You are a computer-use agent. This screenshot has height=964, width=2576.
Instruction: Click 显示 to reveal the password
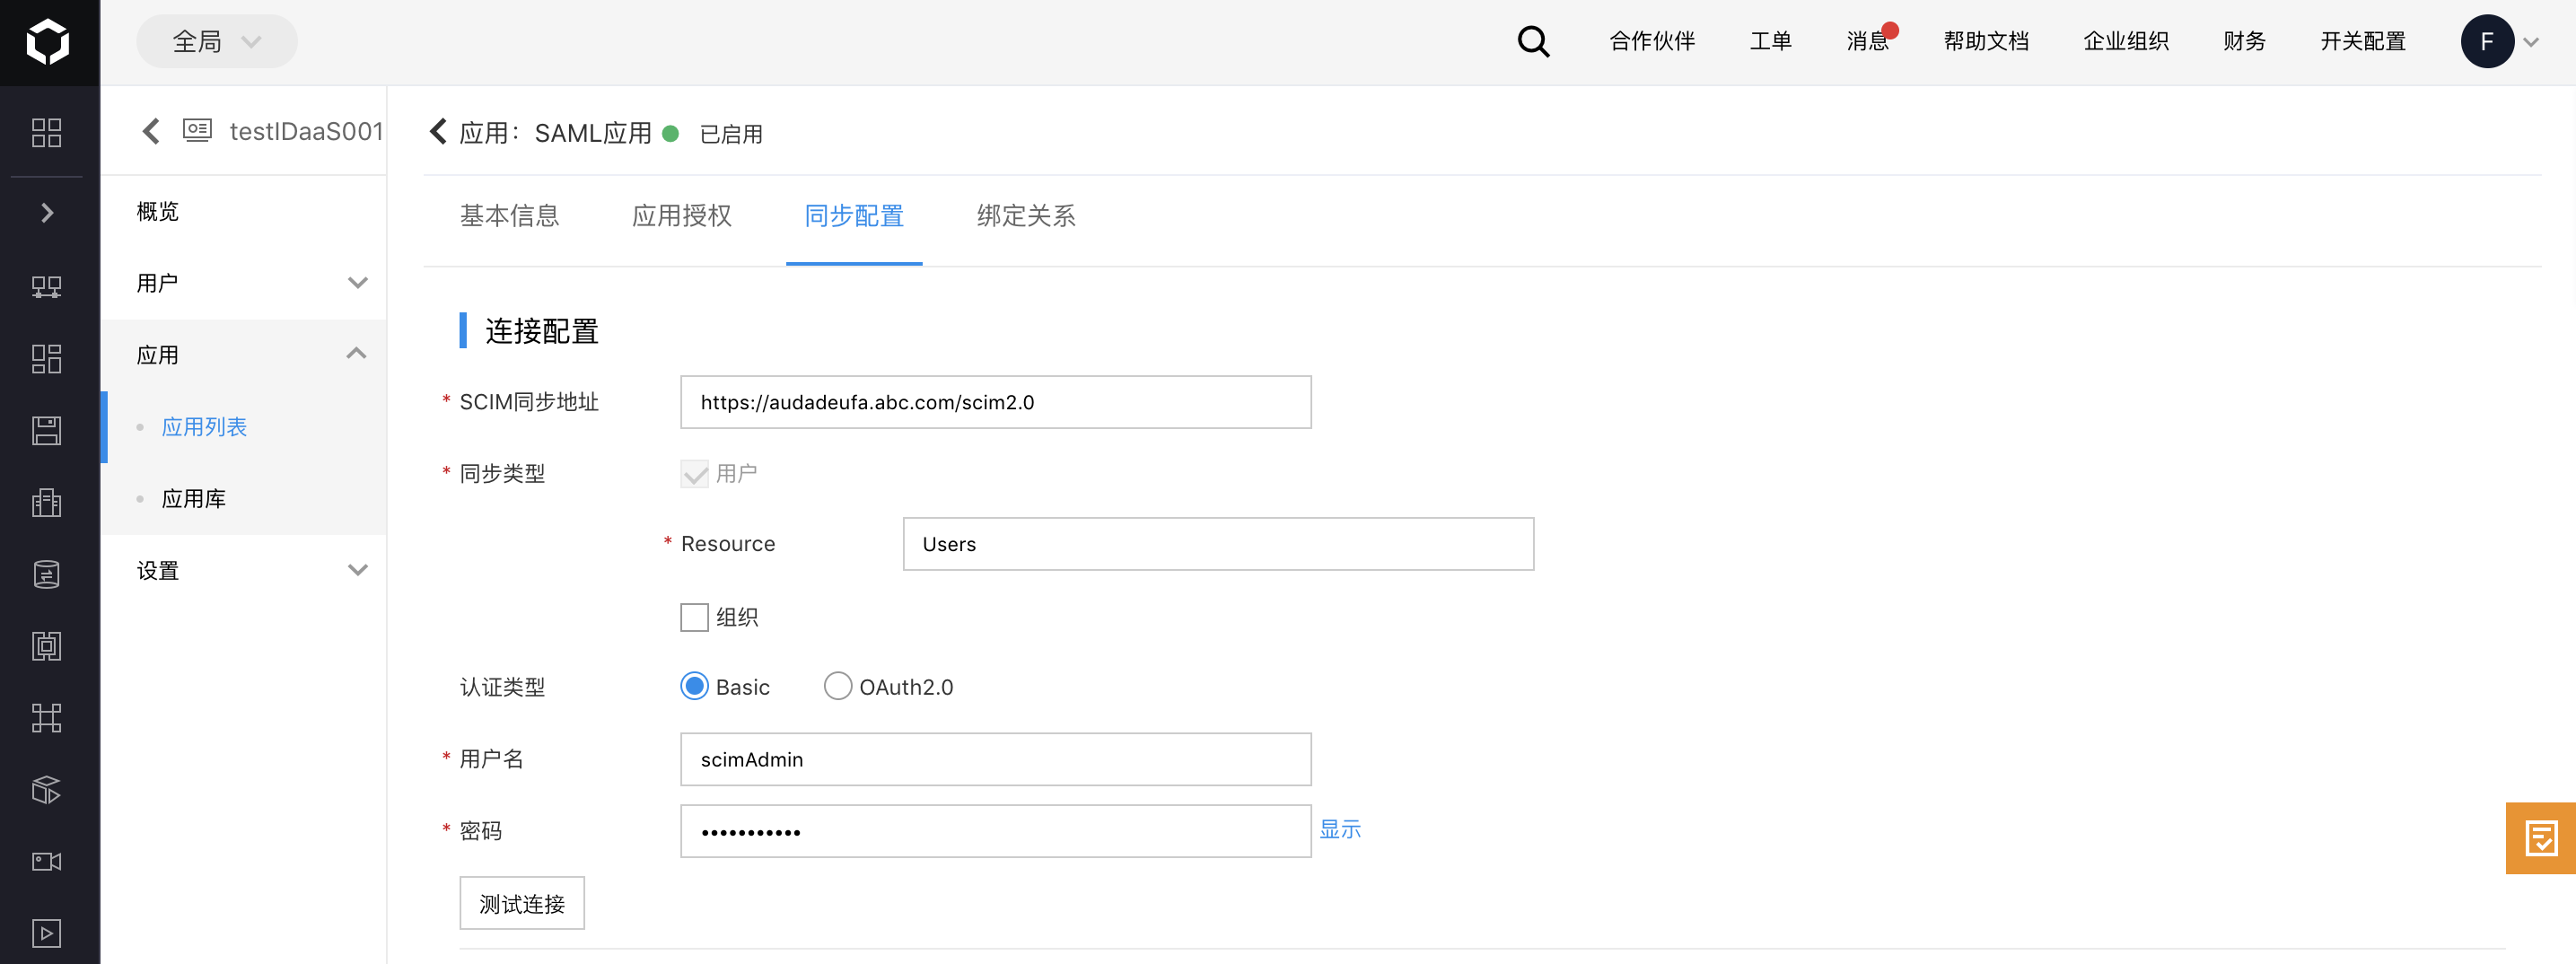(1340, 829)
